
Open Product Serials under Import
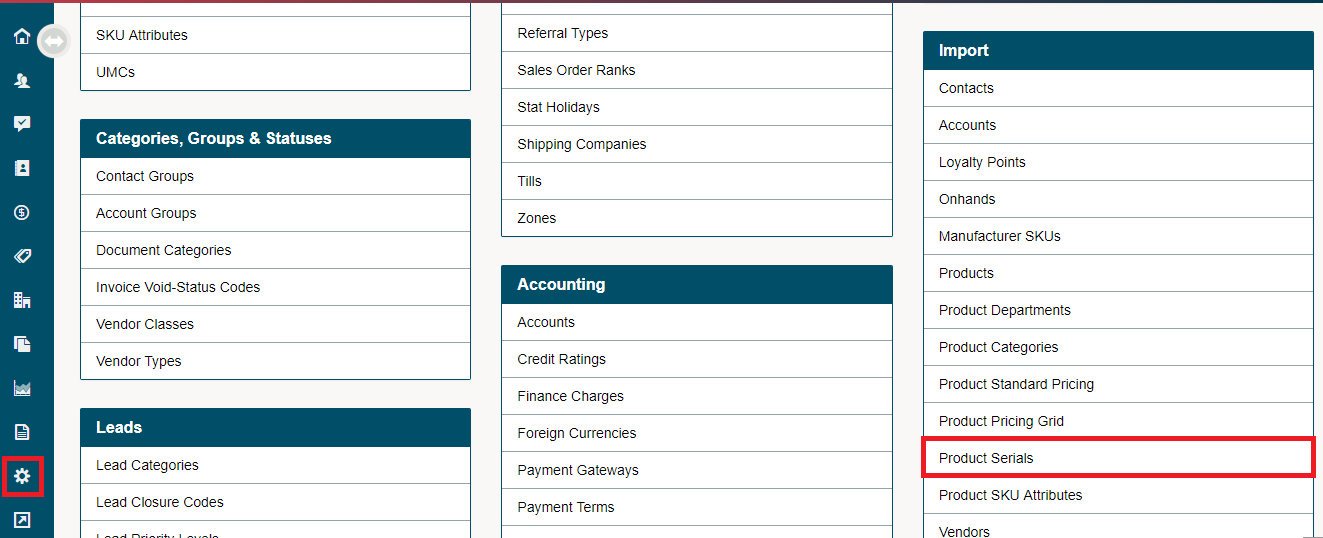[x=1118, y=458]
